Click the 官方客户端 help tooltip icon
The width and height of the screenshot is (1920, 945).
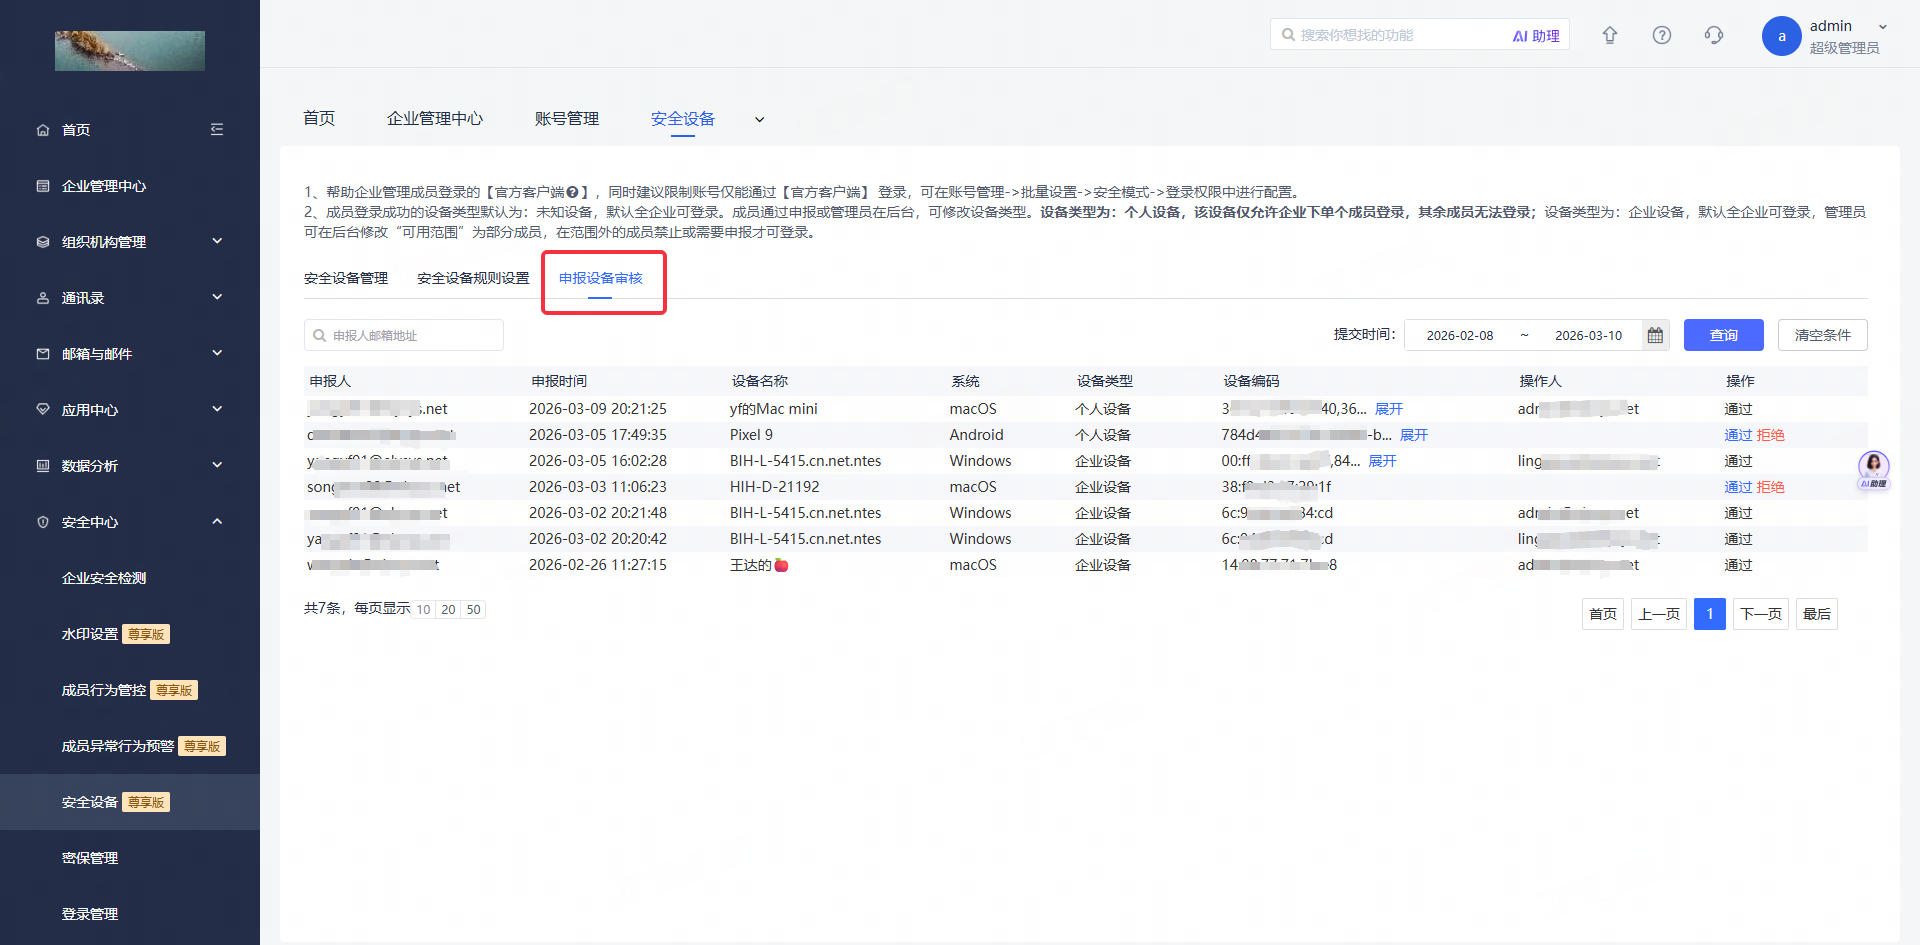[x=572, y=192]
